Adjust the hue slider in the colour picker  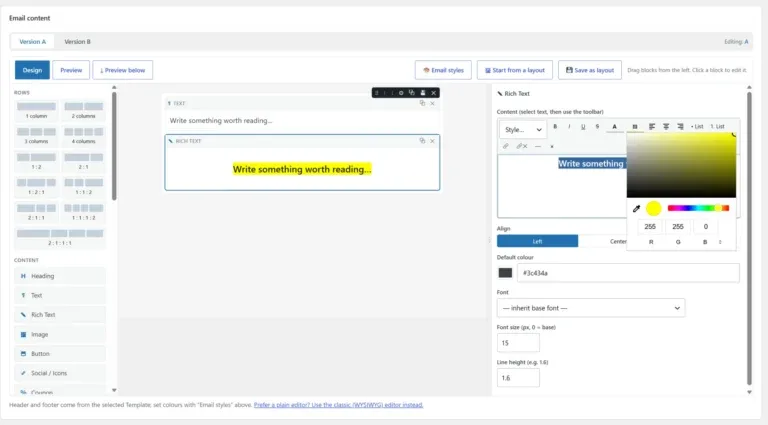pos(698,209)
